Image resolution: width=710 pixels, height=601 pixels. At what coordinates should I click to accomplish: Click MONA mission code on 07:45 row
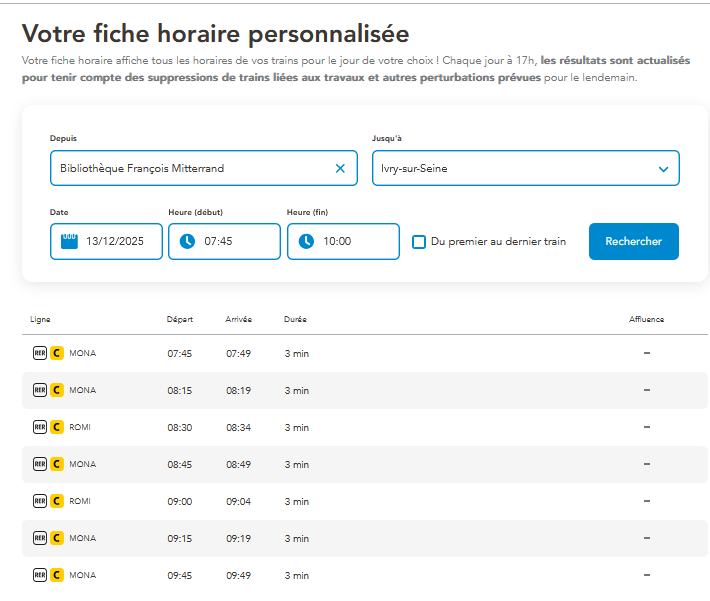point(82,353)
